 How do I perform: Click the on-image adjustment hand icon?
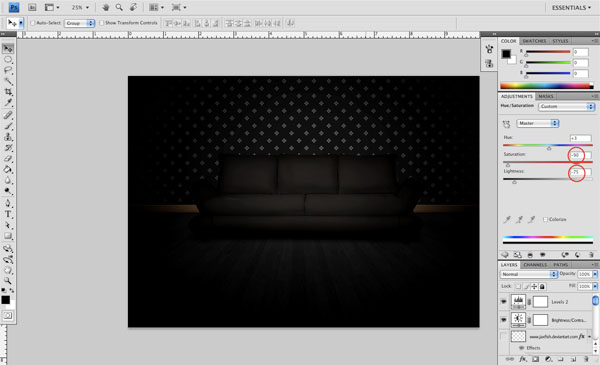pyautogui.click(x=506, y=124)
